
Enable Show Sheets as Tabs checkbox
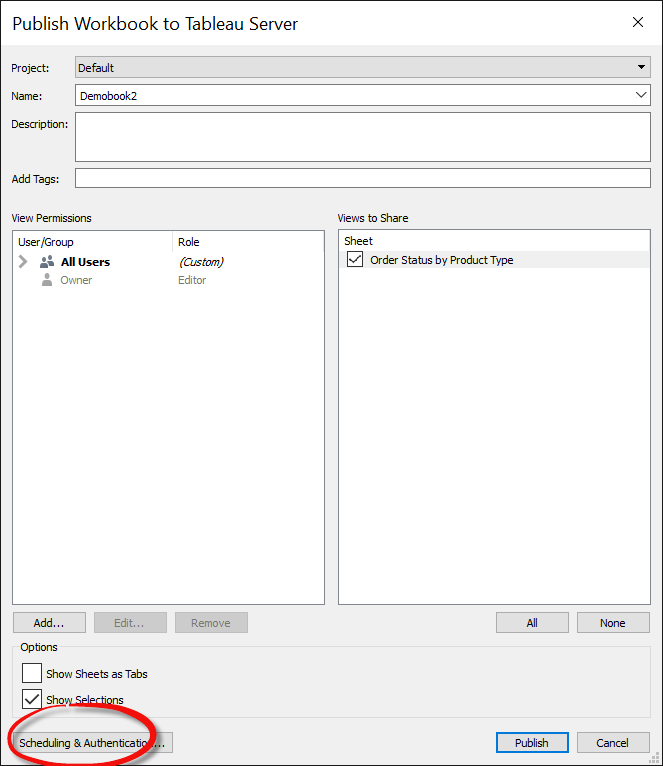coord(32,673)
